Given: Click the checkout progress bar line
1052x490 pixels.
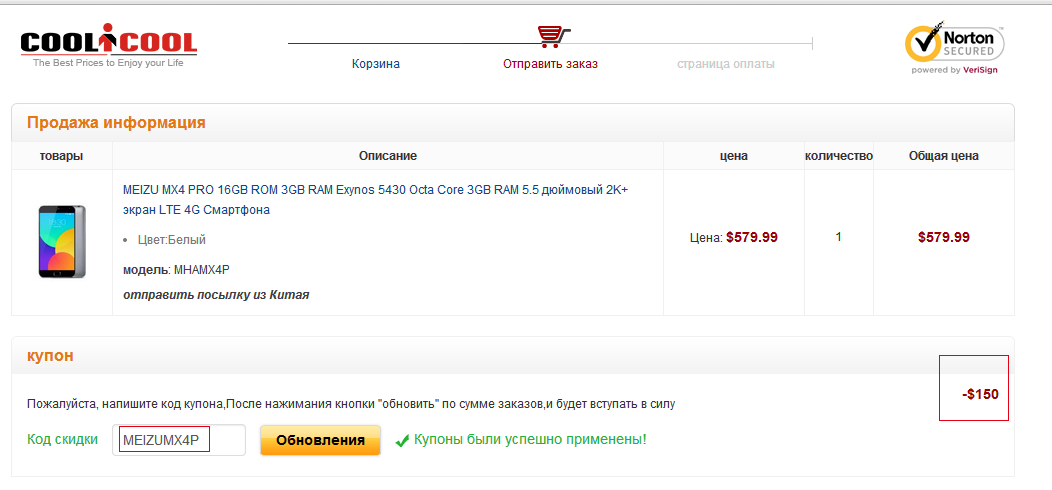Looking at the screenshot, I should 550,44.
